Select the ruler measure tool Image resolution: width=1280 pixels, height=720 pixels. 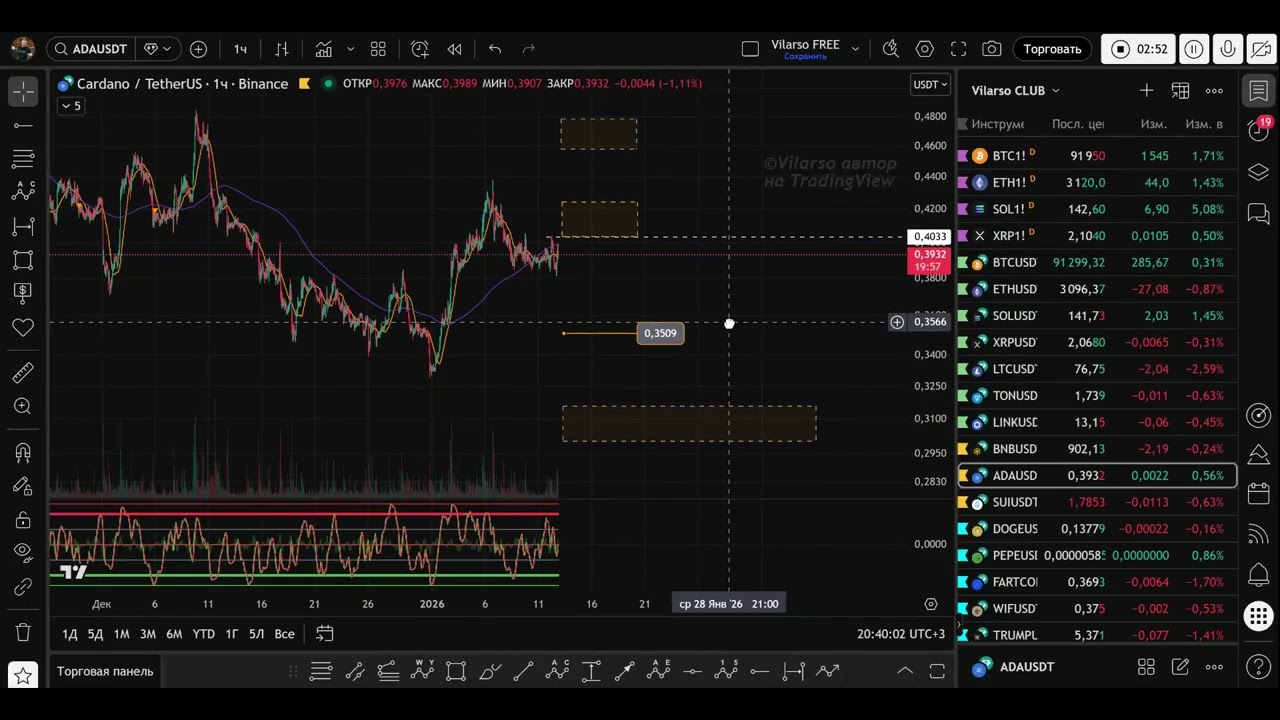click(23, 373)
